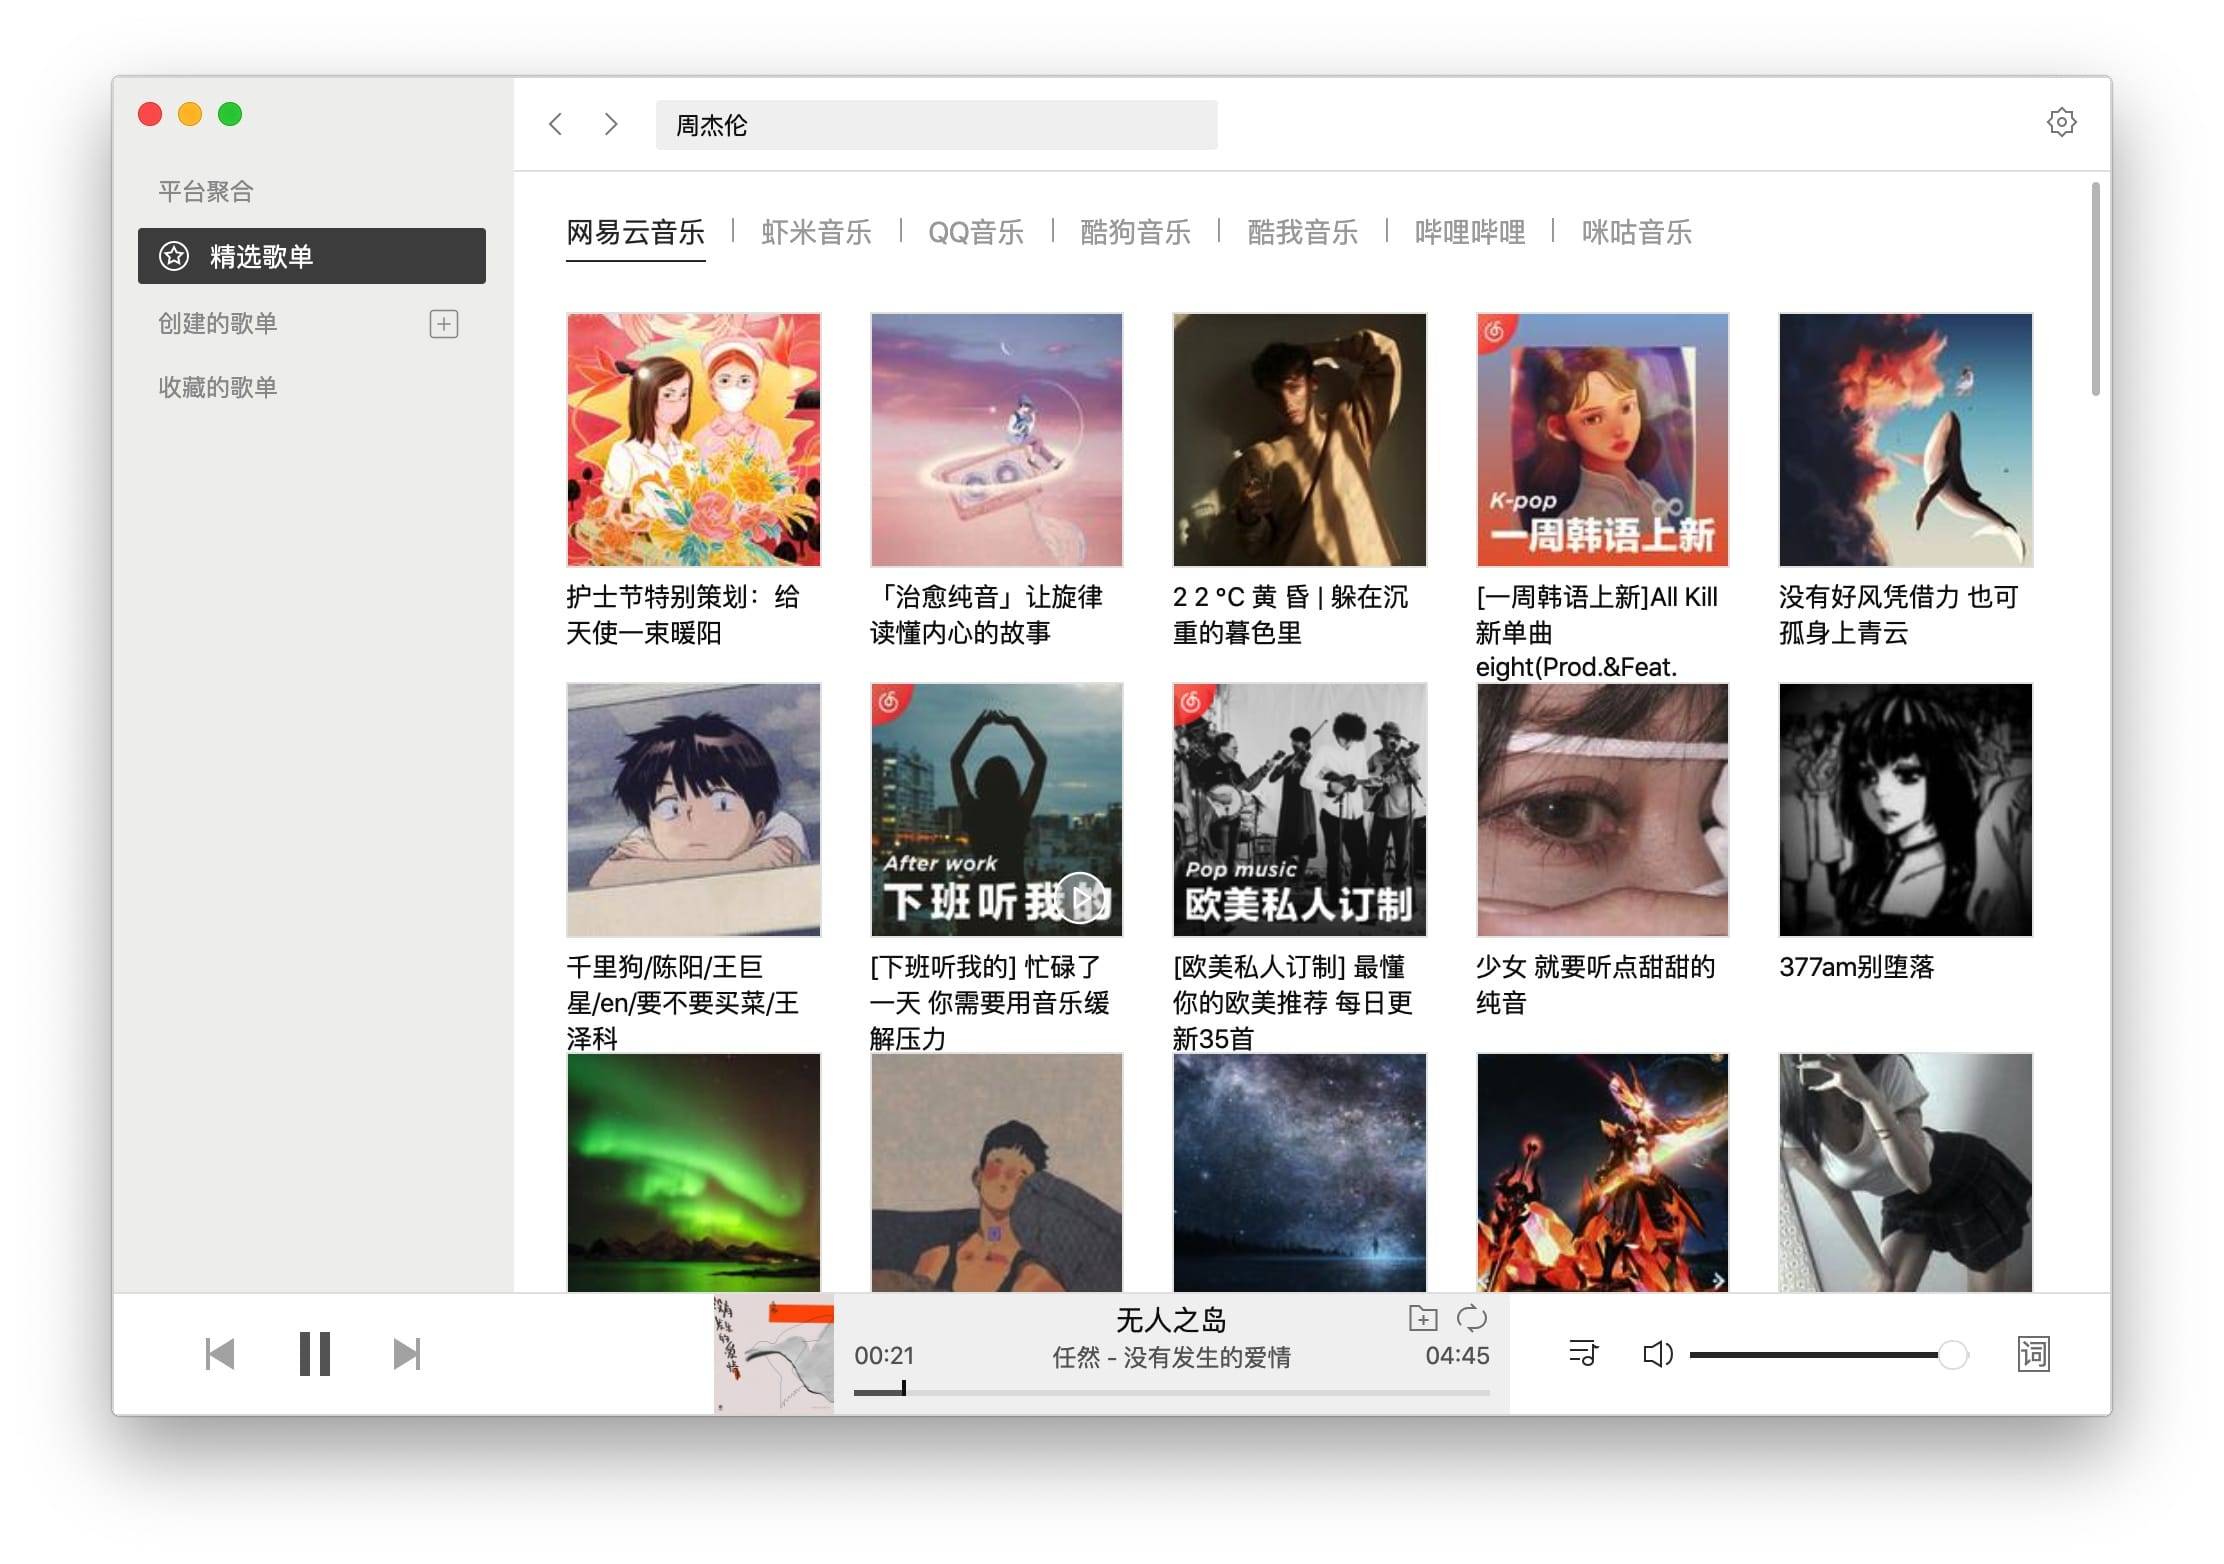Open the play queue list
This screenshot has width=2224, height=1564.
point(1583,1354)
